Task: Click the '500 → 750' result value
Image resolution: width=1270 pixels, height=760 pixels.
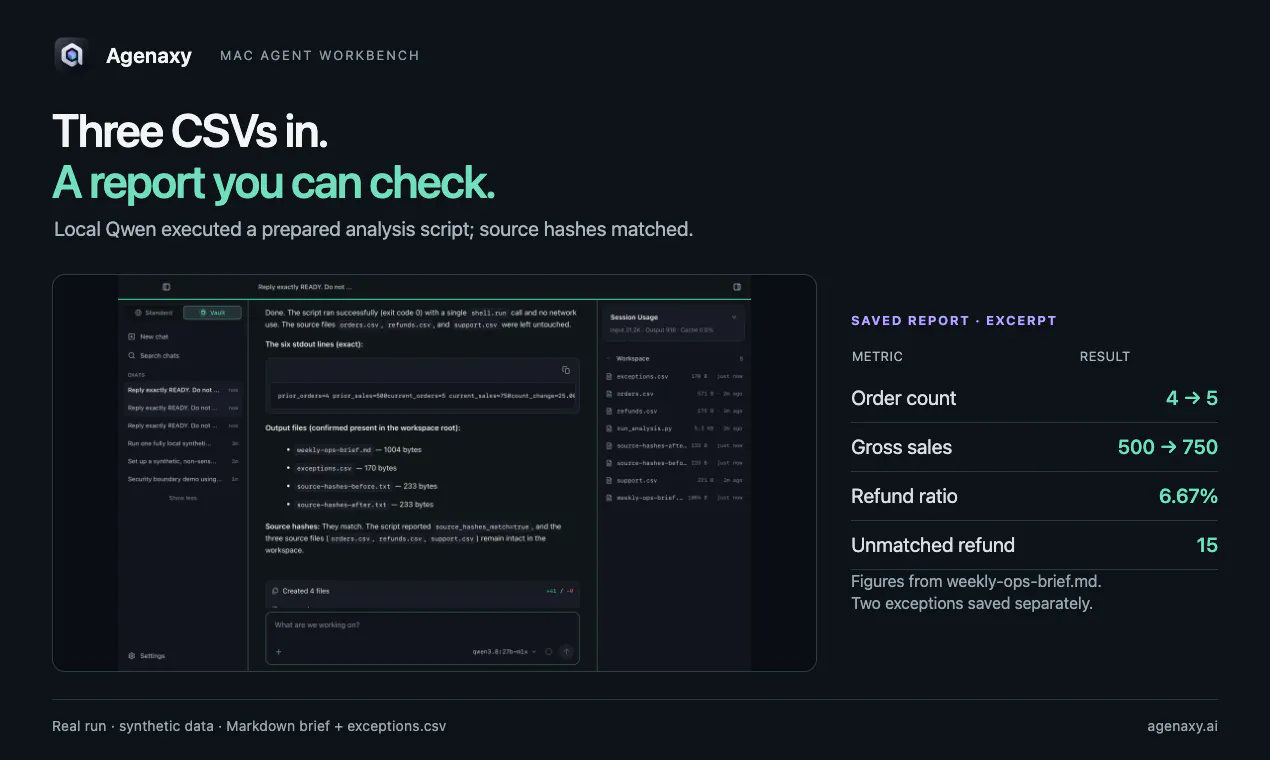Action: 1168,447
